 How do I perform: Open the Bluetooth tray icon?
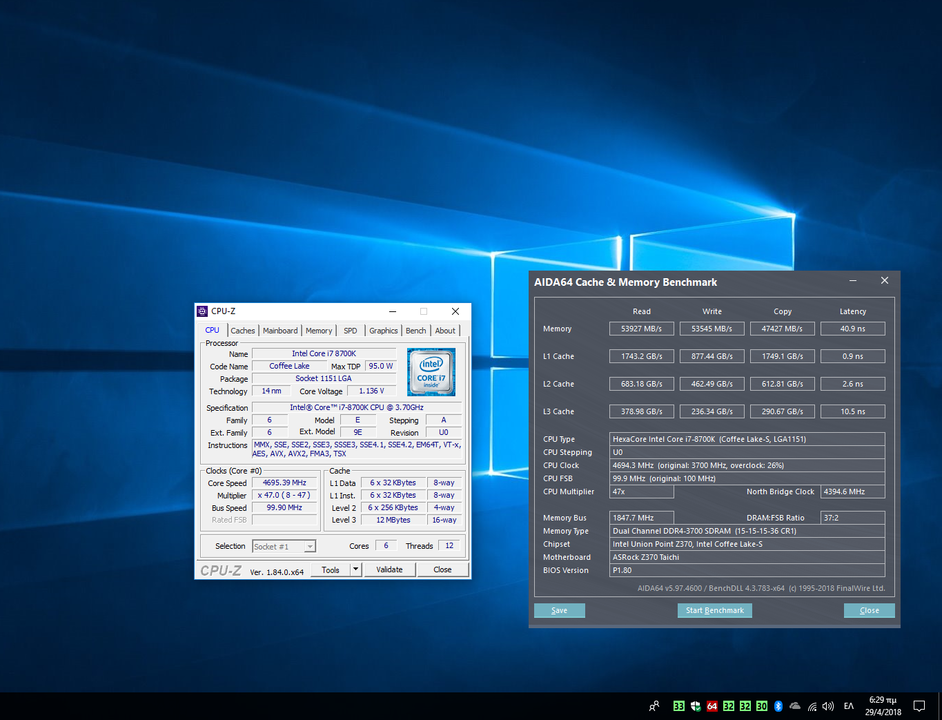tap(778, 706)
